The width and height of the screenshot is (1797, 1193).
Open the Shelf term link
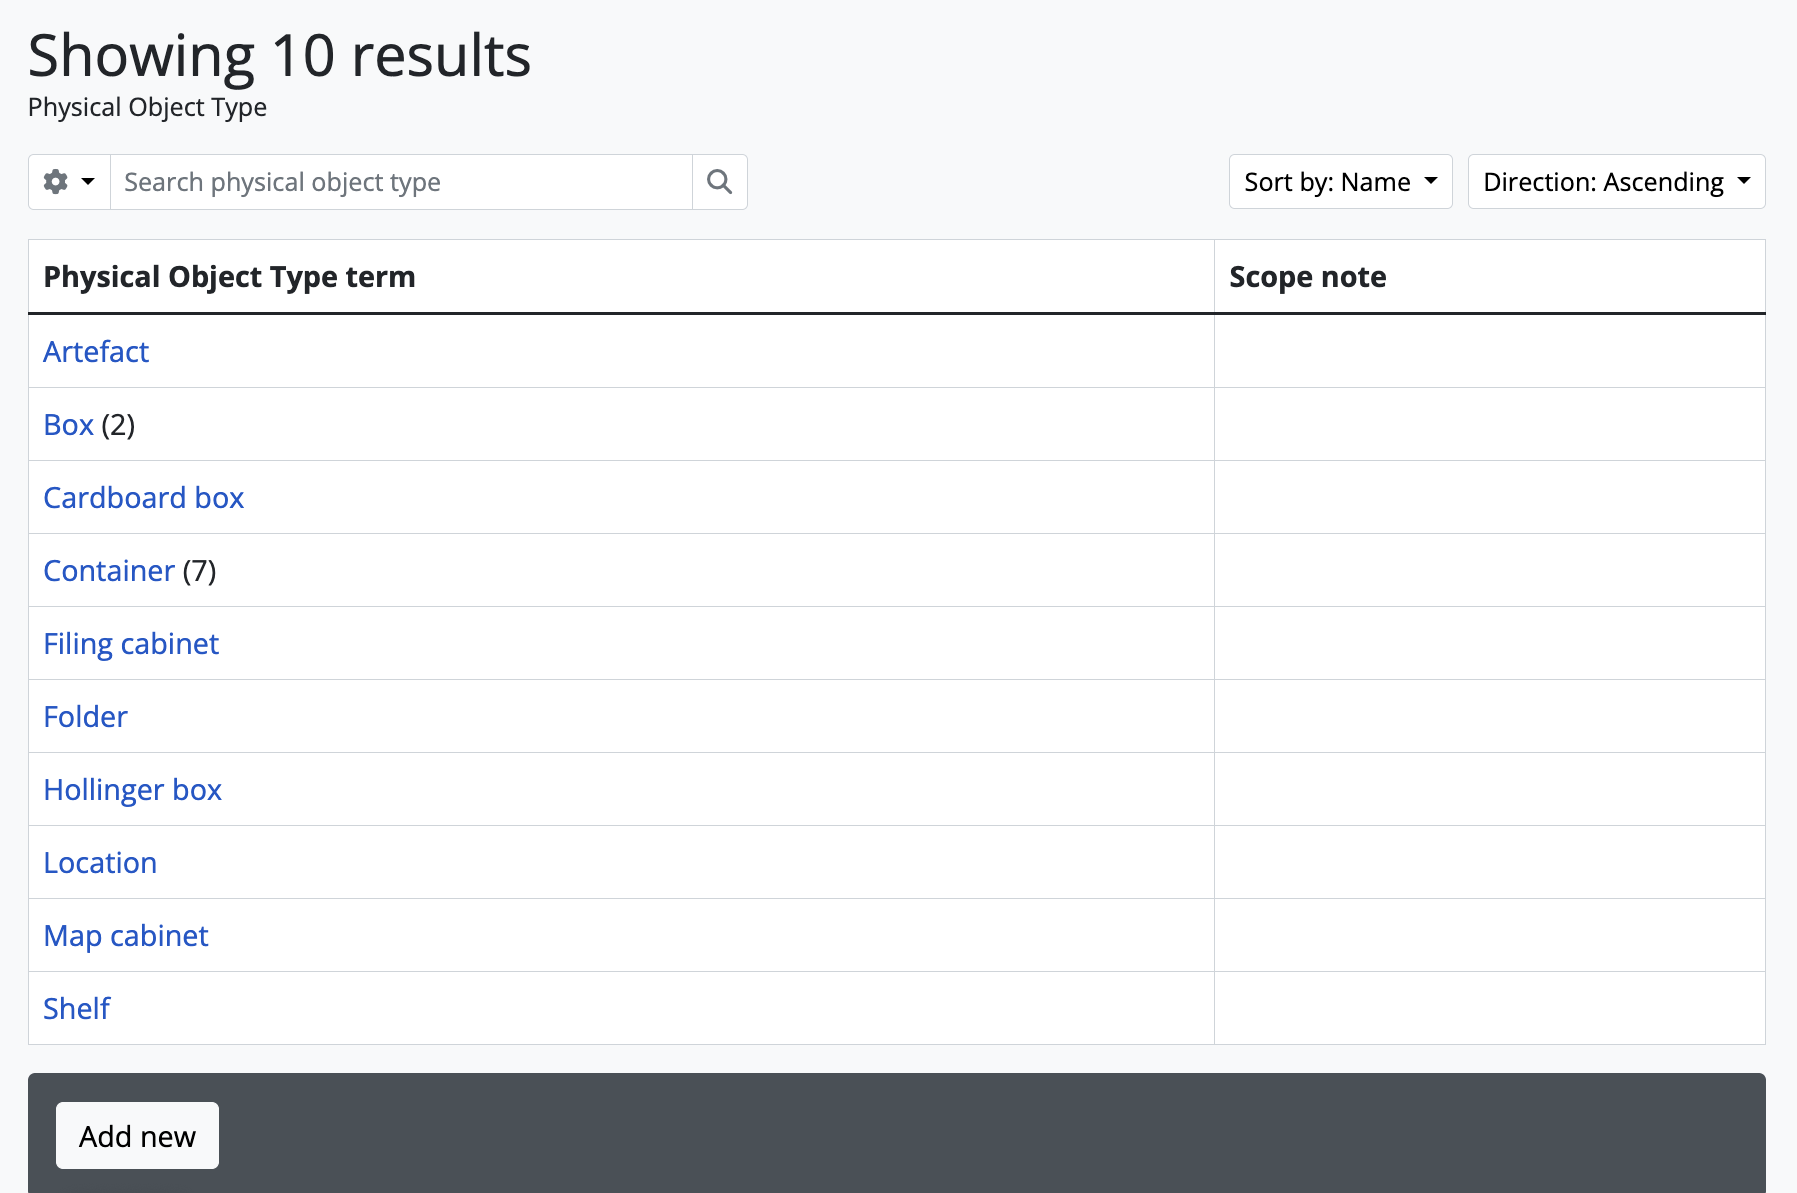coord(77,1009)
